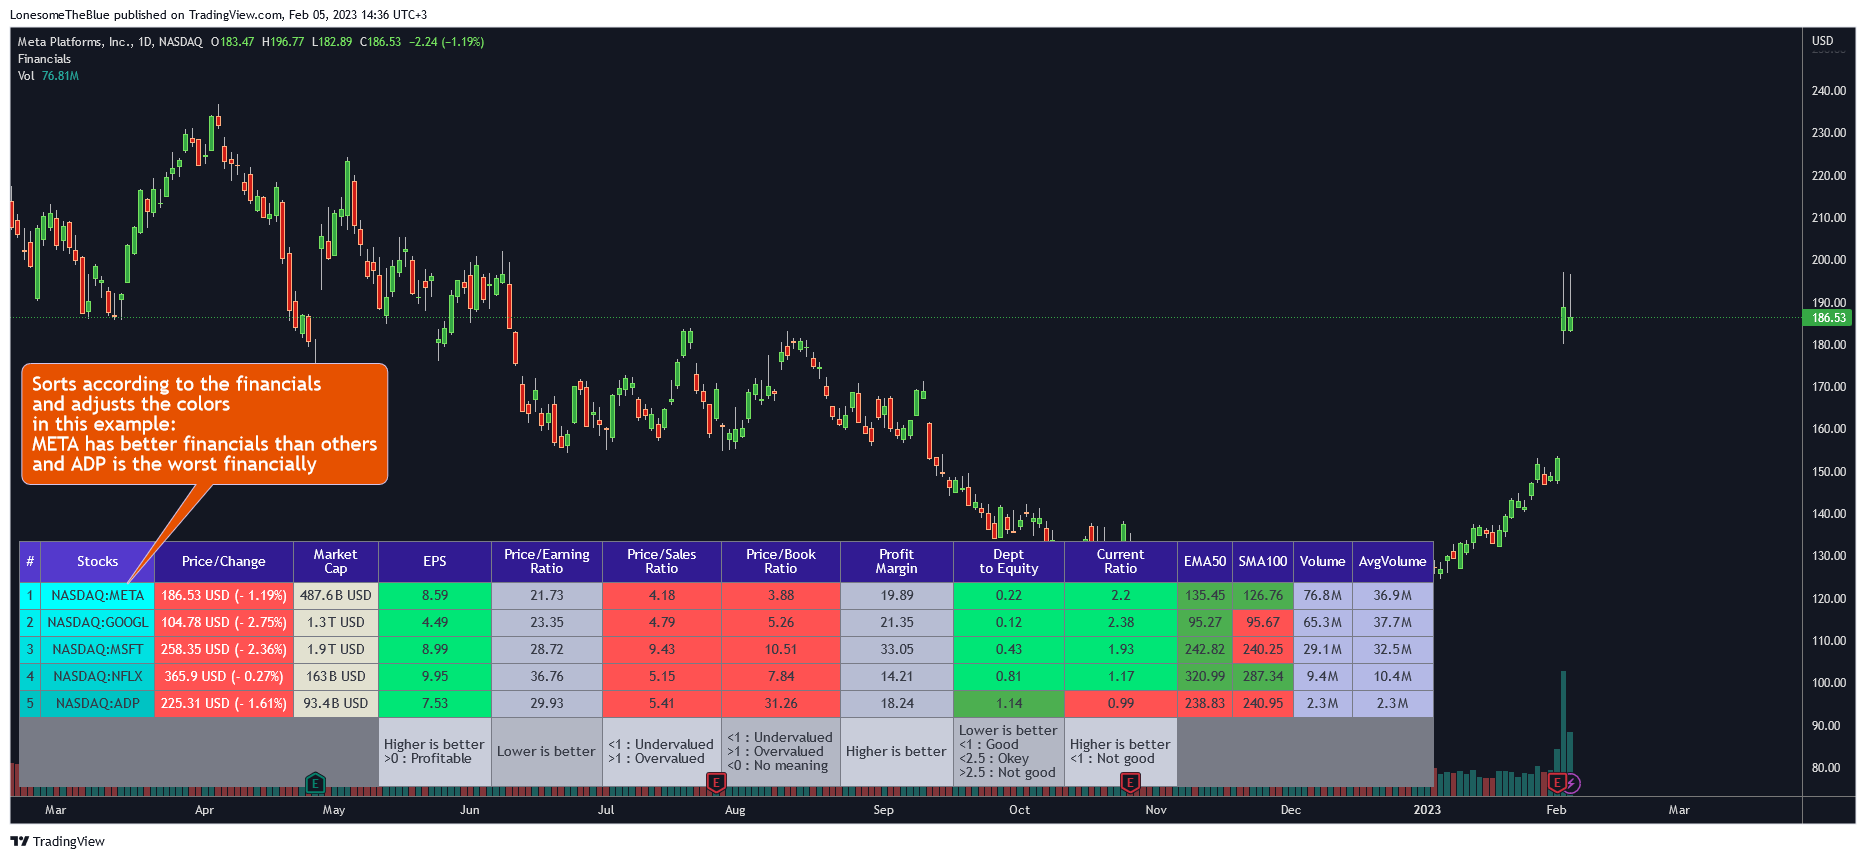Click the red earnings E marker near Aug
The image size is (1866, 859).
pyautogui.click(x=716, y=783)
